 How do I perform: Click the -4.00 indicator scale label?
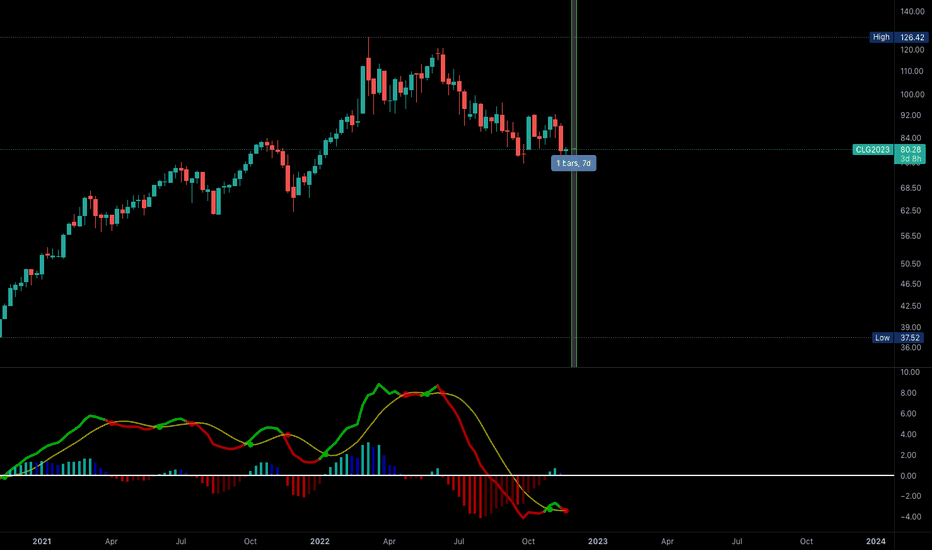point(910,517)
